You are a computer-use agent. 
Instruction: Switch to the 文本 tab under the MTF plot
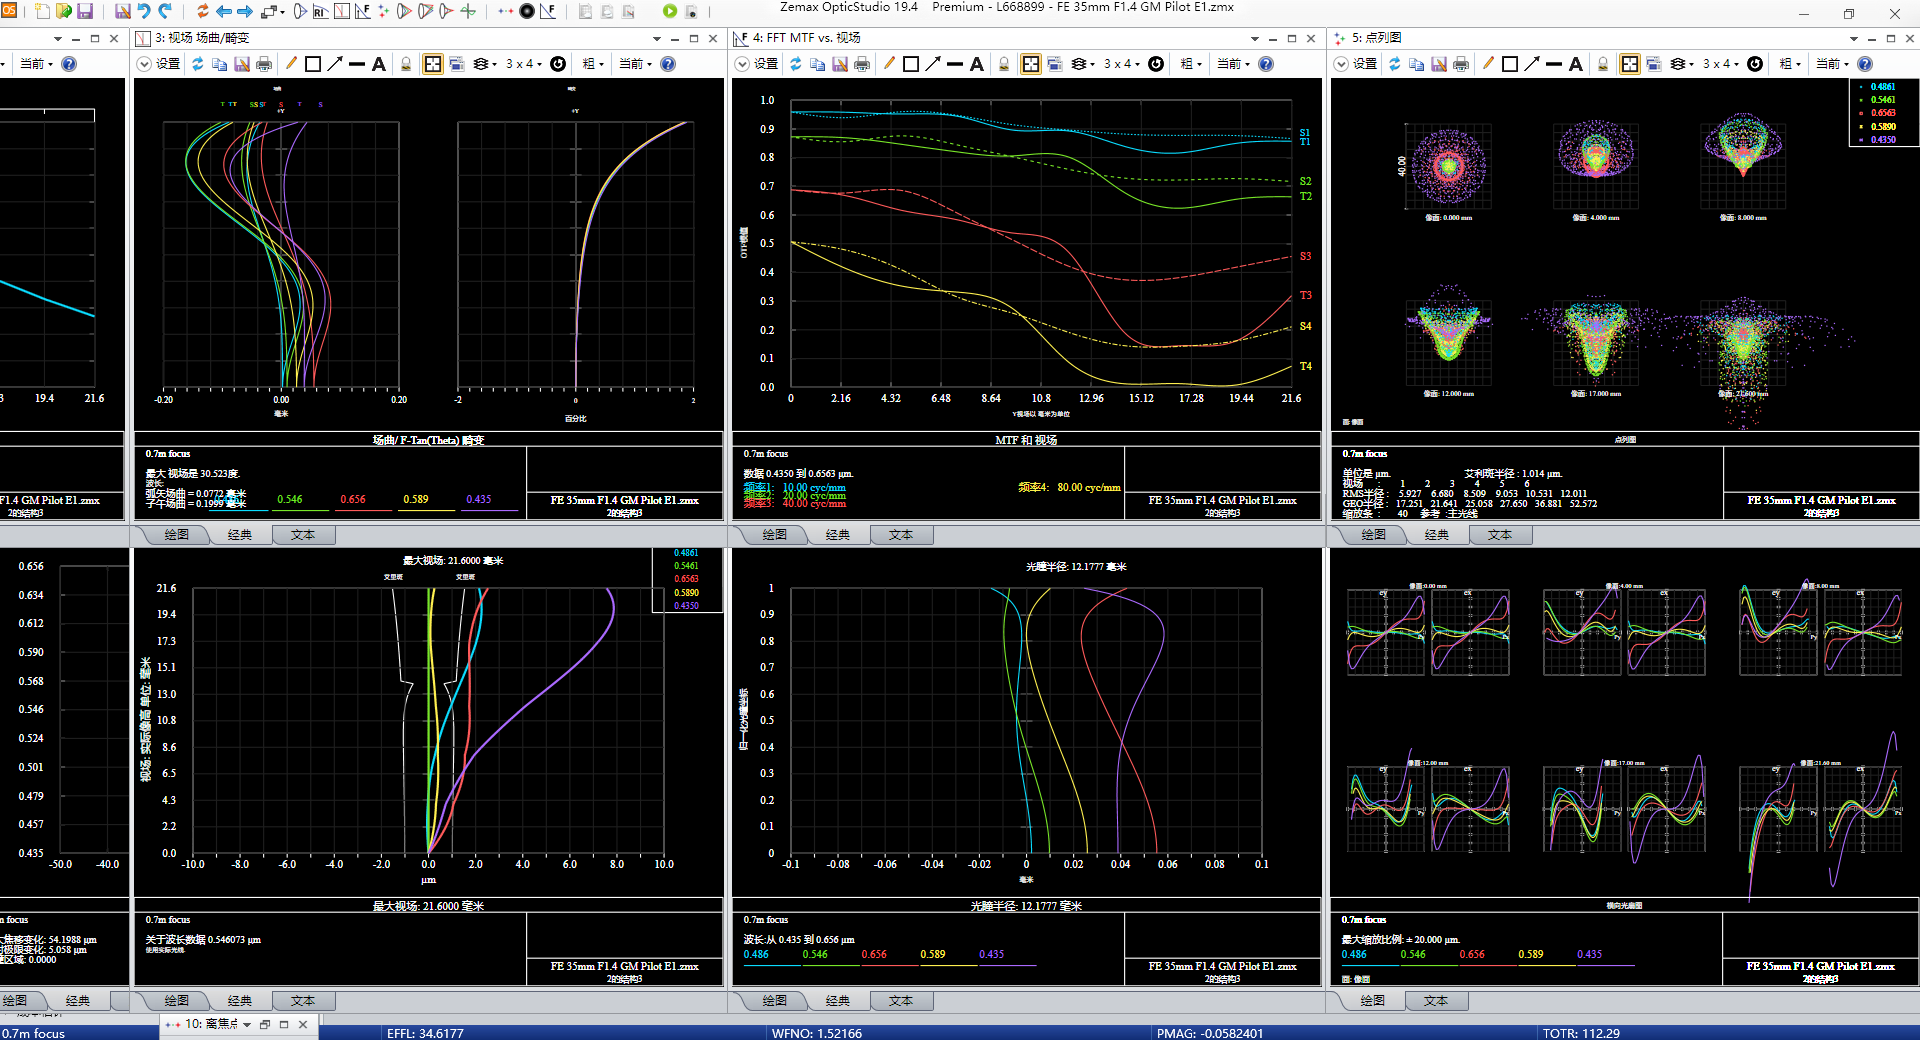click(900, 535)
